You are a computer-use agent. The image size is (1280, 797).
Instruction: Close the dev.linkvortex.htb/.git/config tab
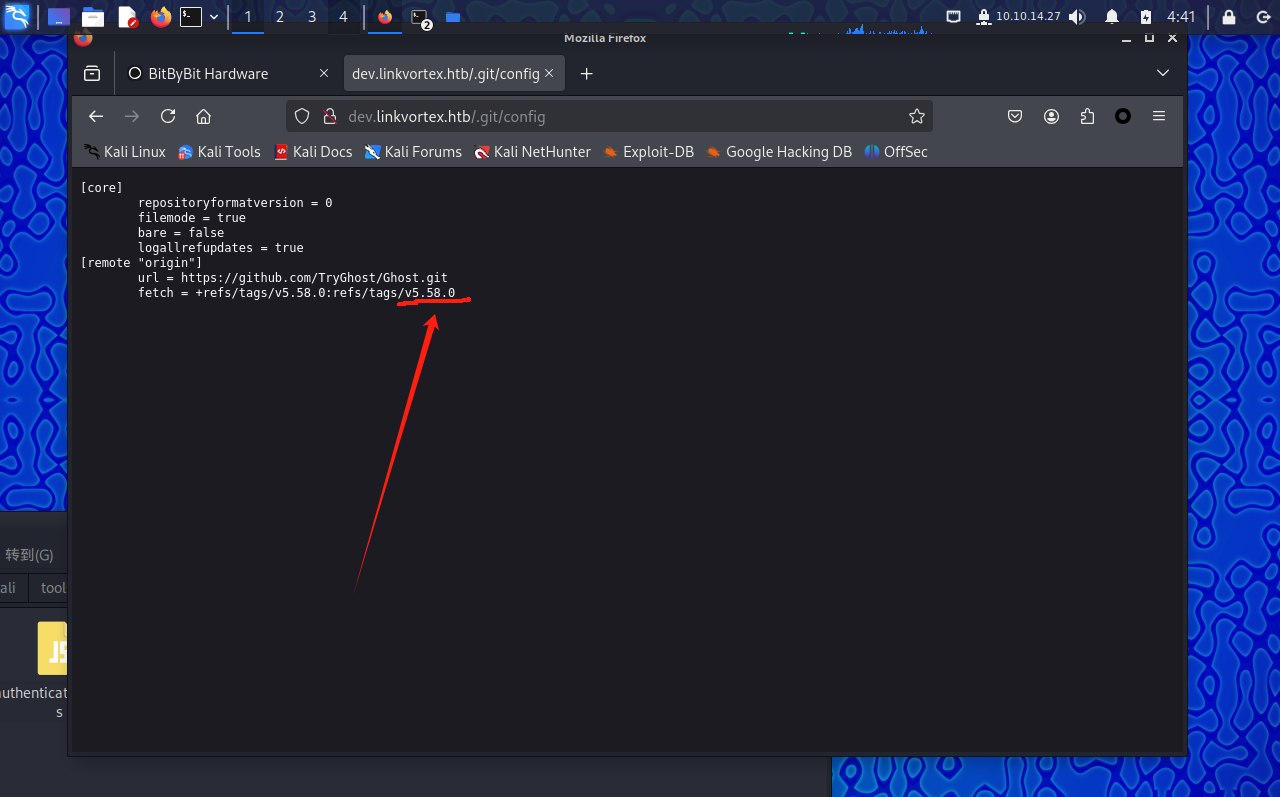[549, 74]
